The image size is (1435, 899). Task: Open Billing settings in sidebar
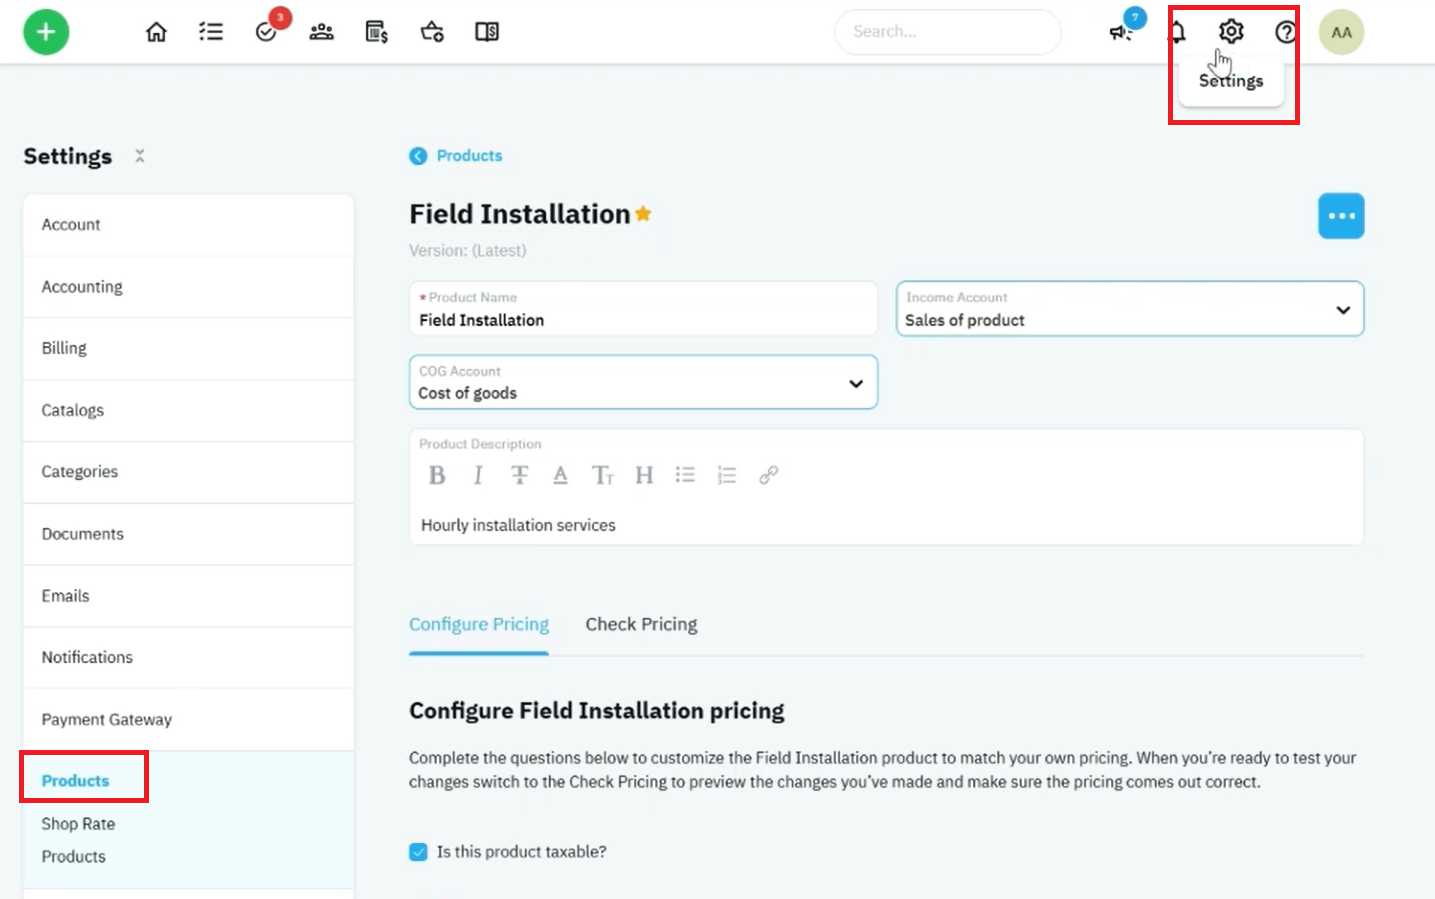click(188, 348)
